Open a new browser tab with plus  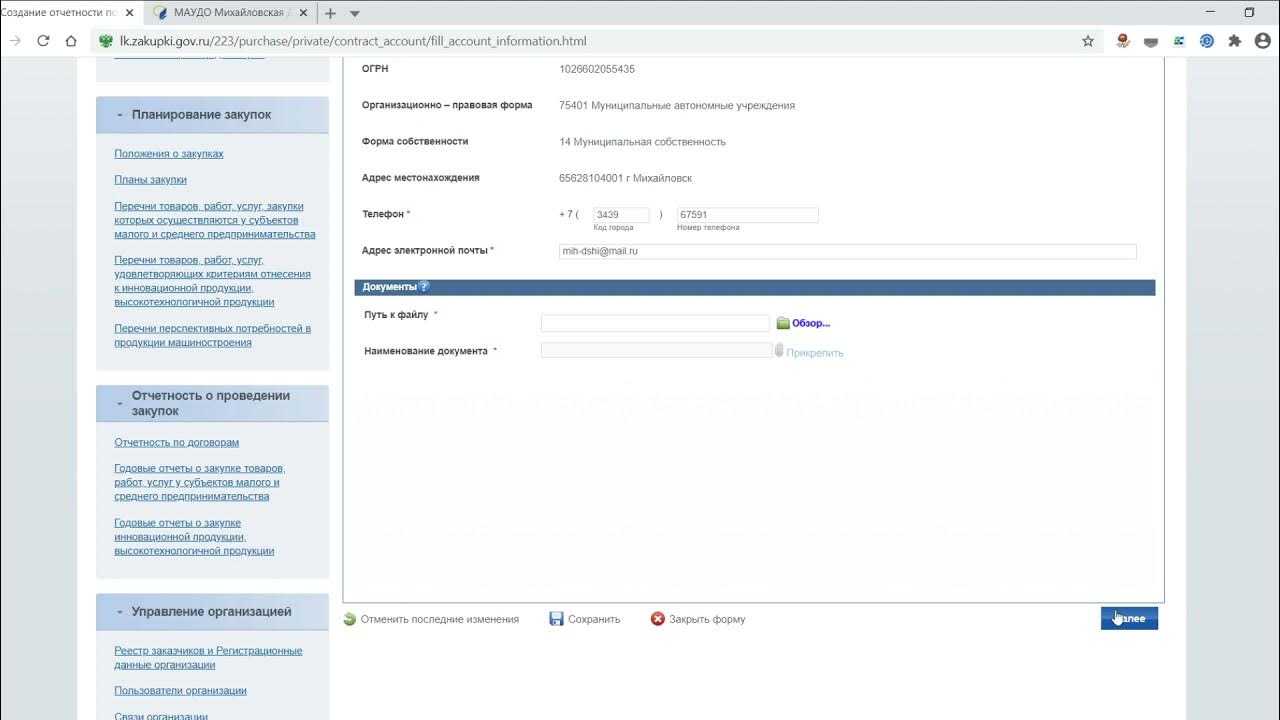click(330, 13)
